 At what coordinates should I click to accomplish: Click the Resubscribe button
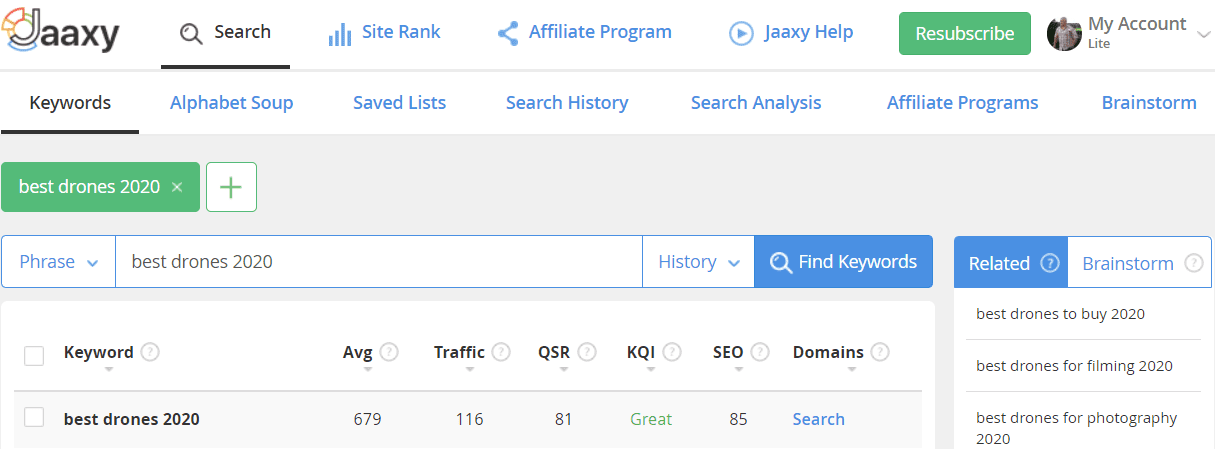964,34
